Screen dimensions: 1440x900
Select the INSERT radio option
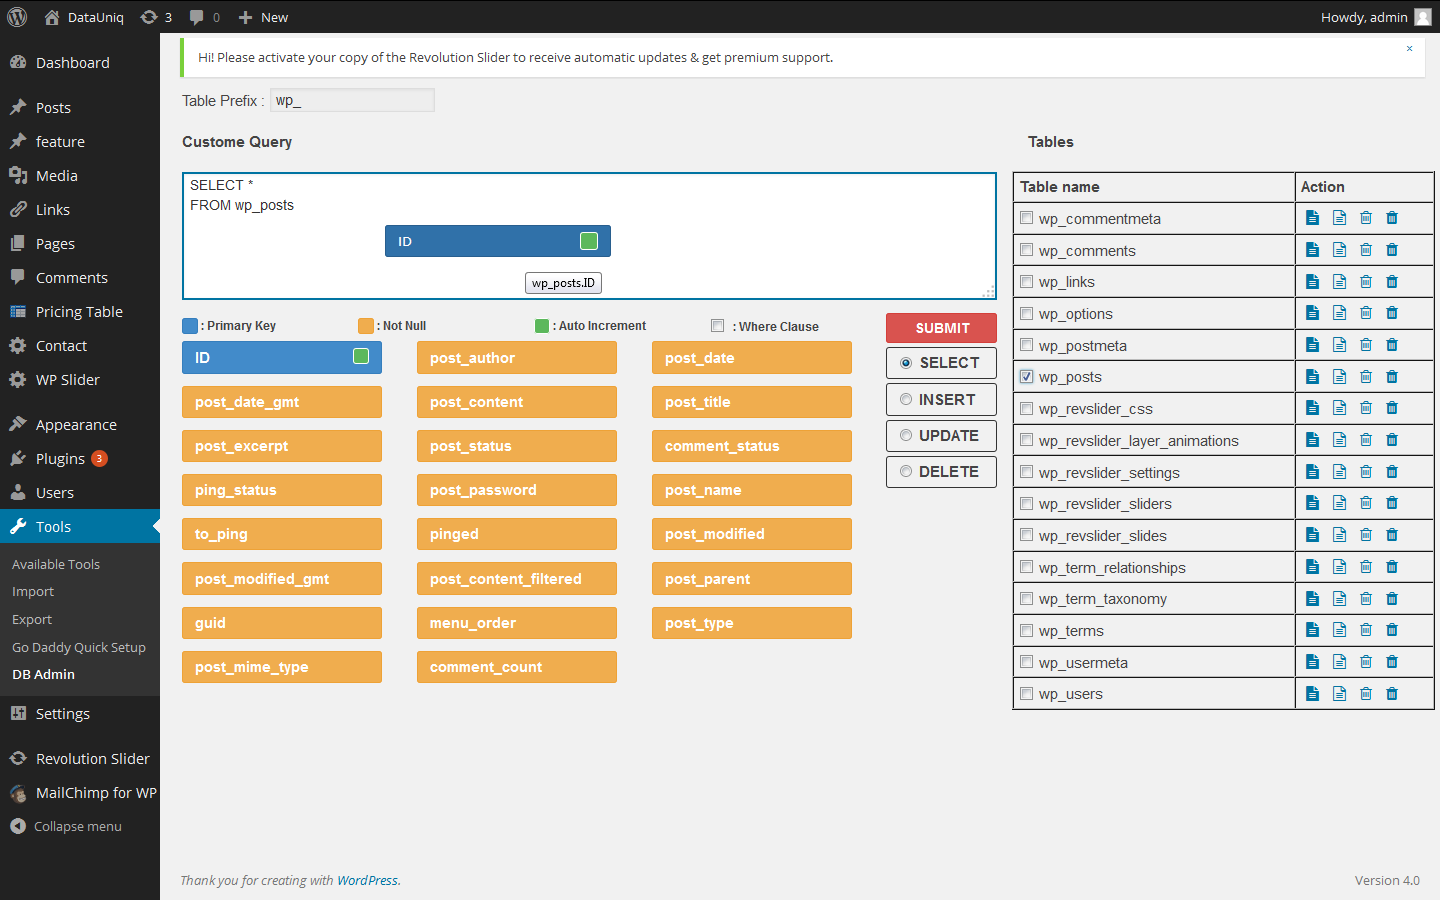pos(906,400)
